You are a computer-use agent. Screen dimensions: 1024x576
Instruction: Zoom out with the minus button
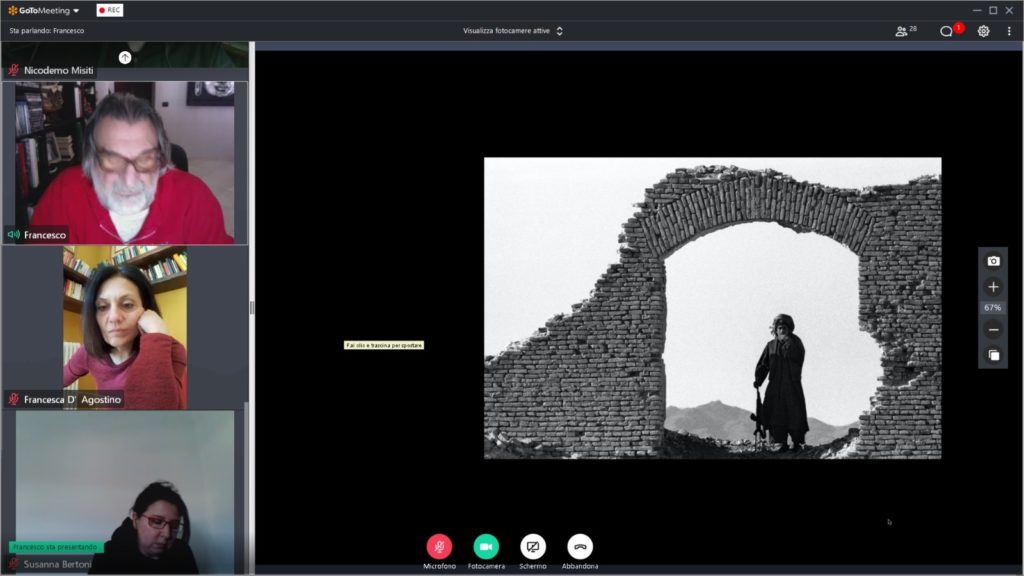(x=993, y=330)
